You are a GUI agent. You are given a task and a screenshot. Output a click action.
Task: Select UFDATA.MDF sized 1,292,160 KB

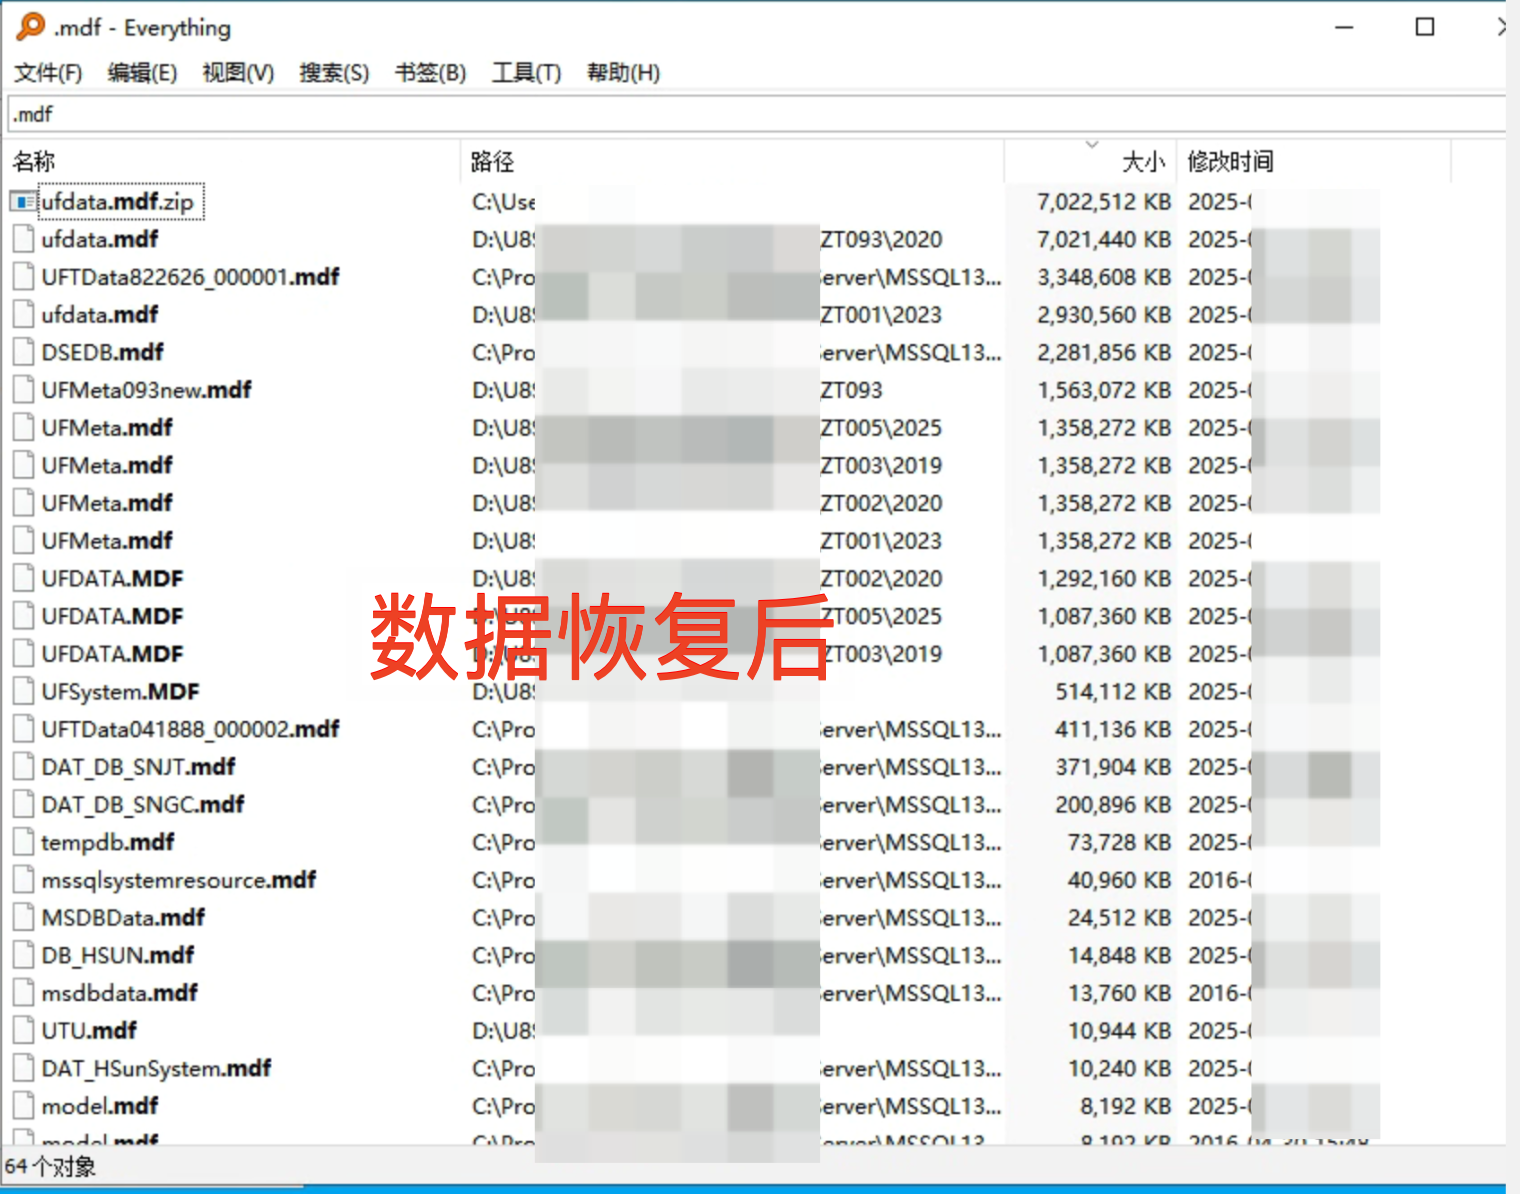(113, 579)
